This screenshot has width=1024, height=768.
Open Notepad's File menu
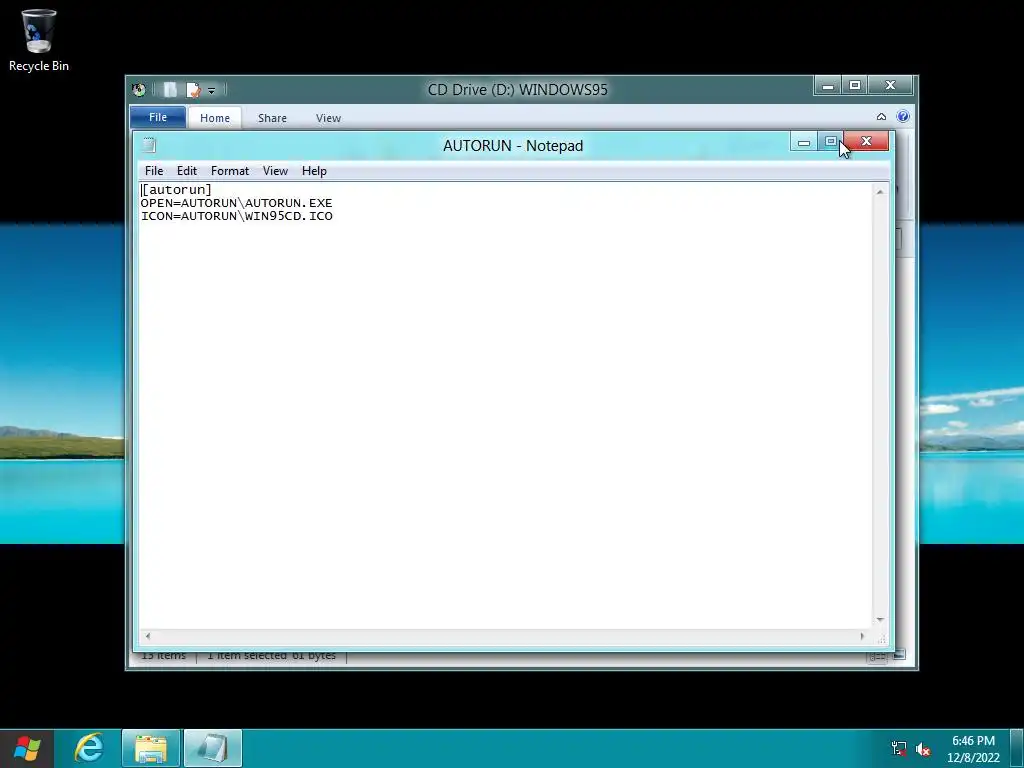(x=154, y=170)
